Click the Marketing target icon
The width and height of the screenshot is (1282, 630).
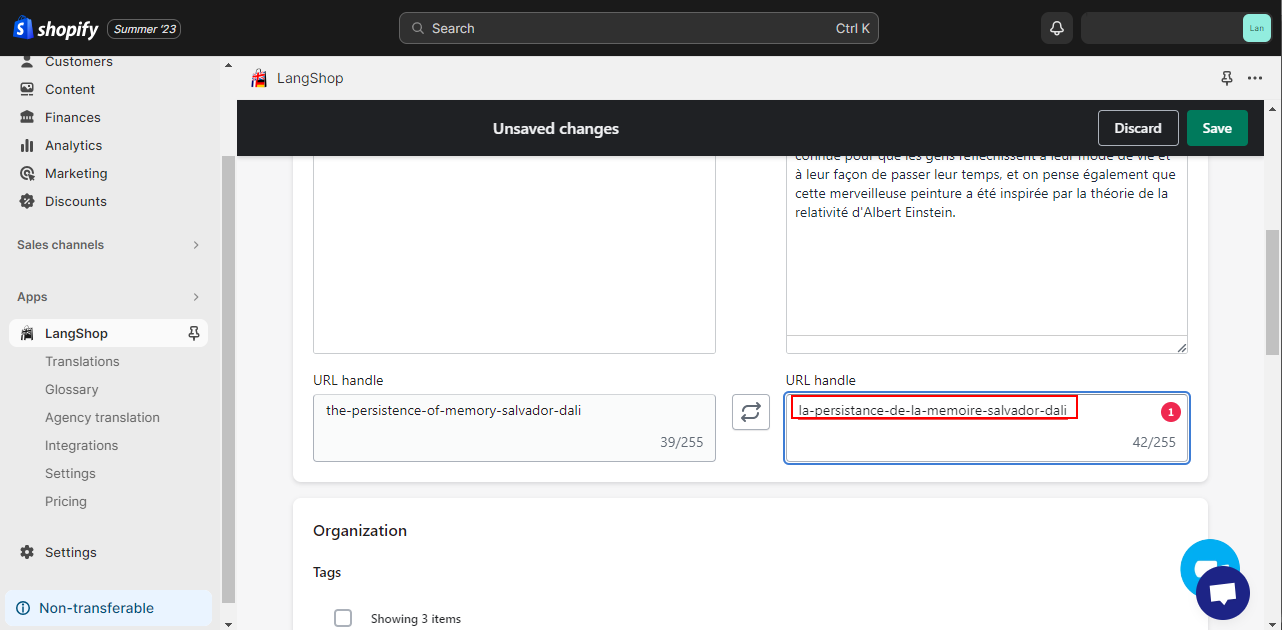pyautogui.click(x=27, y=173)
